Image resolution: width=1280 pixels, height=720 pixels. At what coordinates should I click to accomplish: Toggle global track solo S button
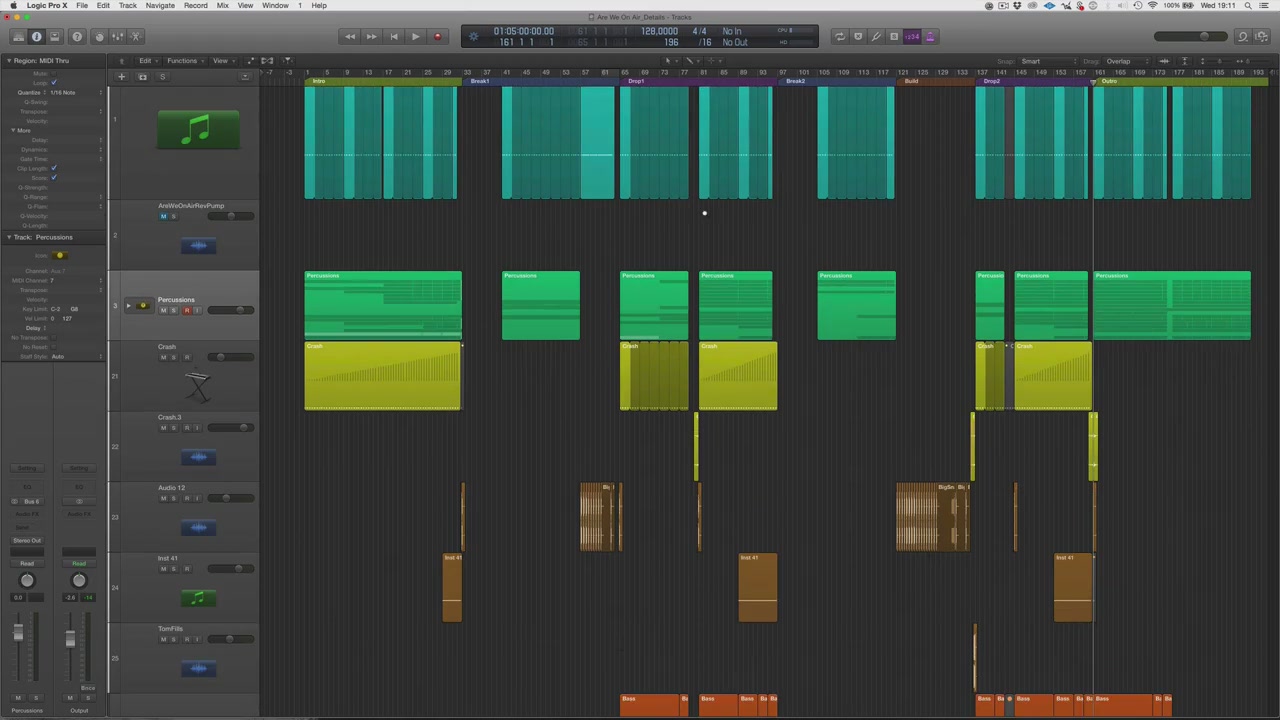(162, 77)
